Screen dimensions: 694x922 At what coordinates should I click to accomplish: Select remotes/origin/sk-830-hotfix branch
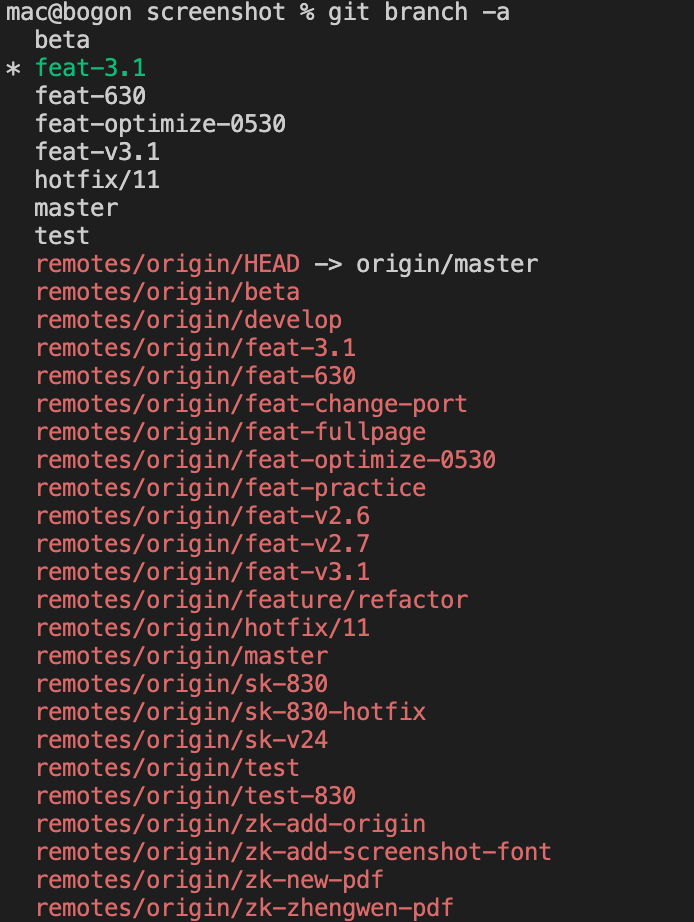coord(231,712)
